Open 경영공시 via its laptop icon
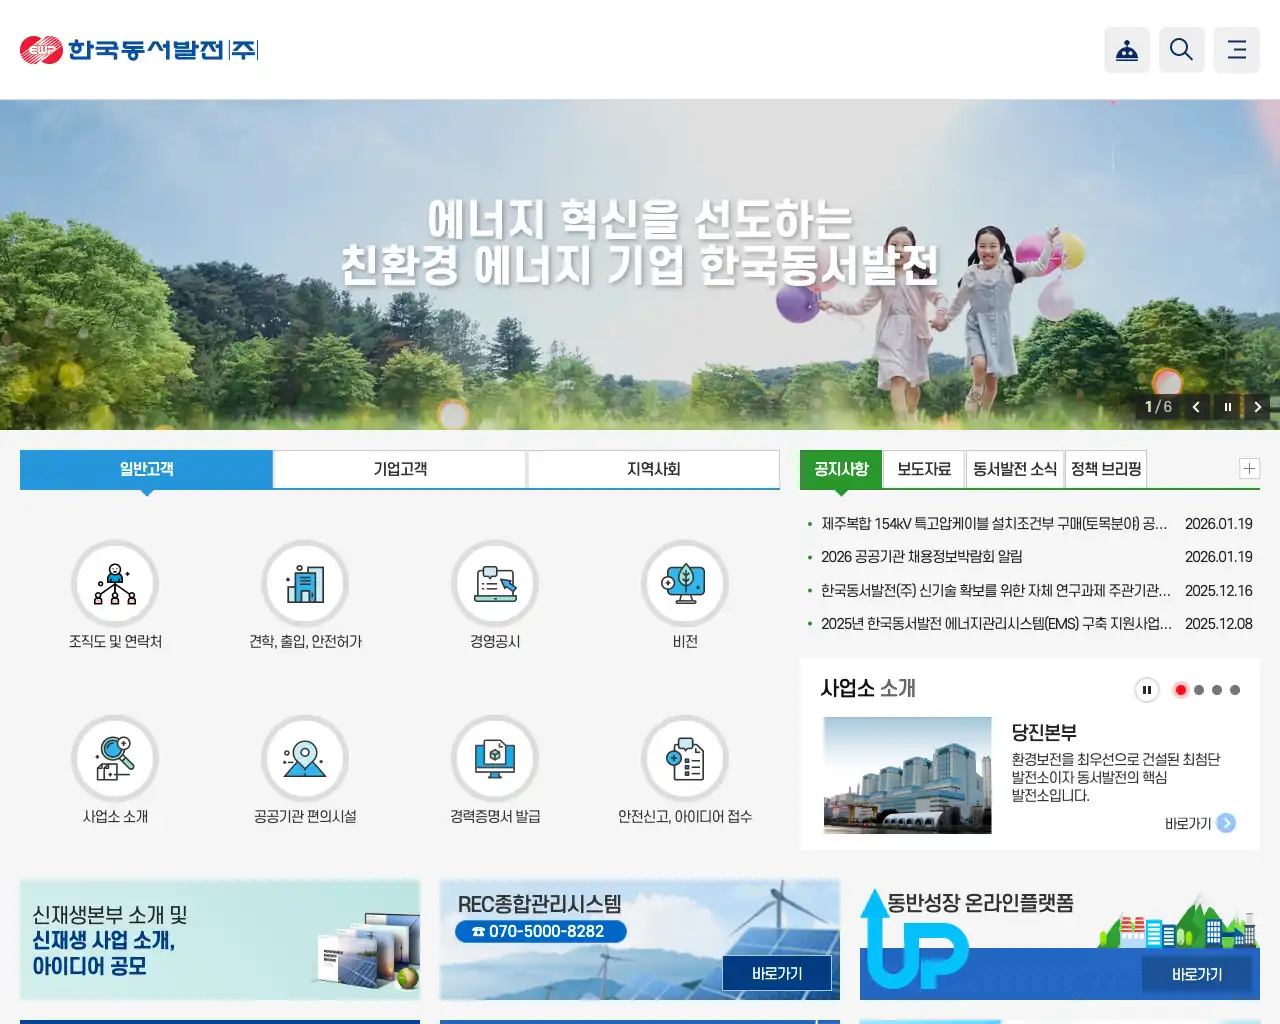 495,583
